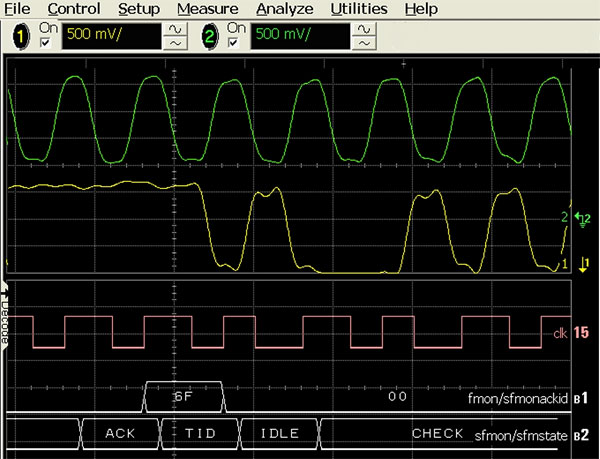This screenshot has width=600, height=459.
Task: Open the Measure menu
Action: click(x=208, y=8)
